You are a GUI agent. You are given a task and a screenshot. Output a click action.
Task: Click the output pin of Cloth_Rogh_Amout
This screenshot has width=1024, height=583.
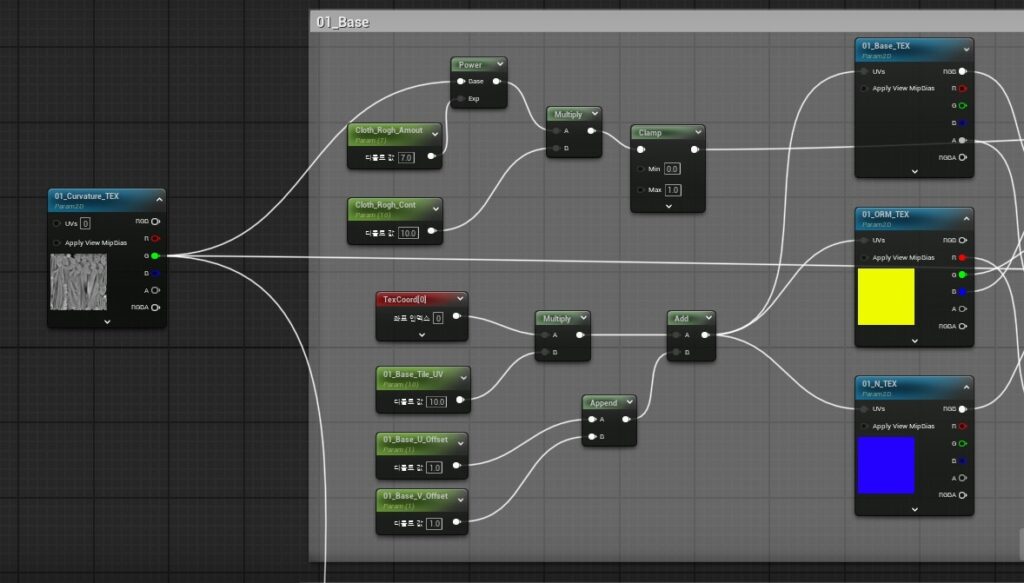coord(432,156)
